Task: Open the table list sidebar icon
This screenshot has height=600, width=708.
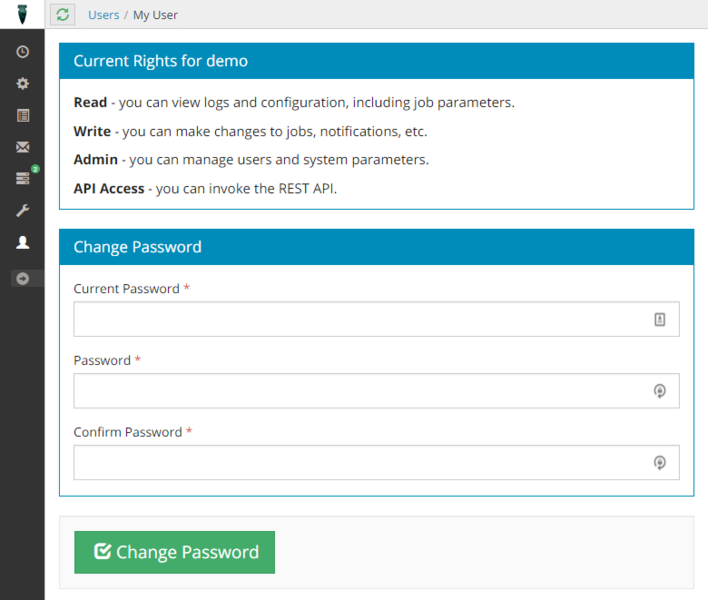Action: [23, 116]
